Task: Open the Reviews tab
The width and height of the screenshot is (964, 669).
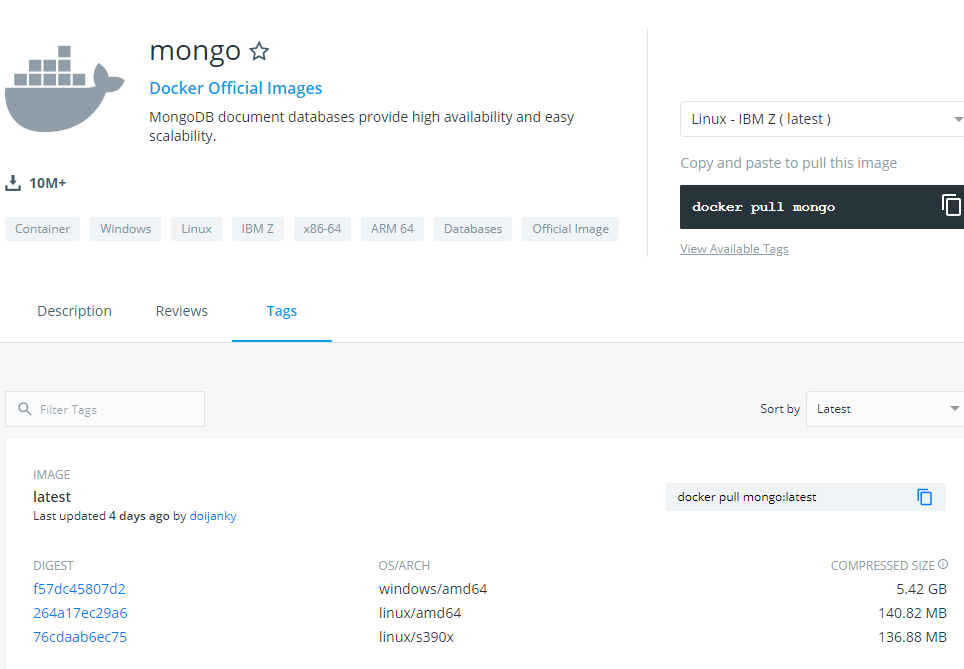Action: (x=181, y=311)
